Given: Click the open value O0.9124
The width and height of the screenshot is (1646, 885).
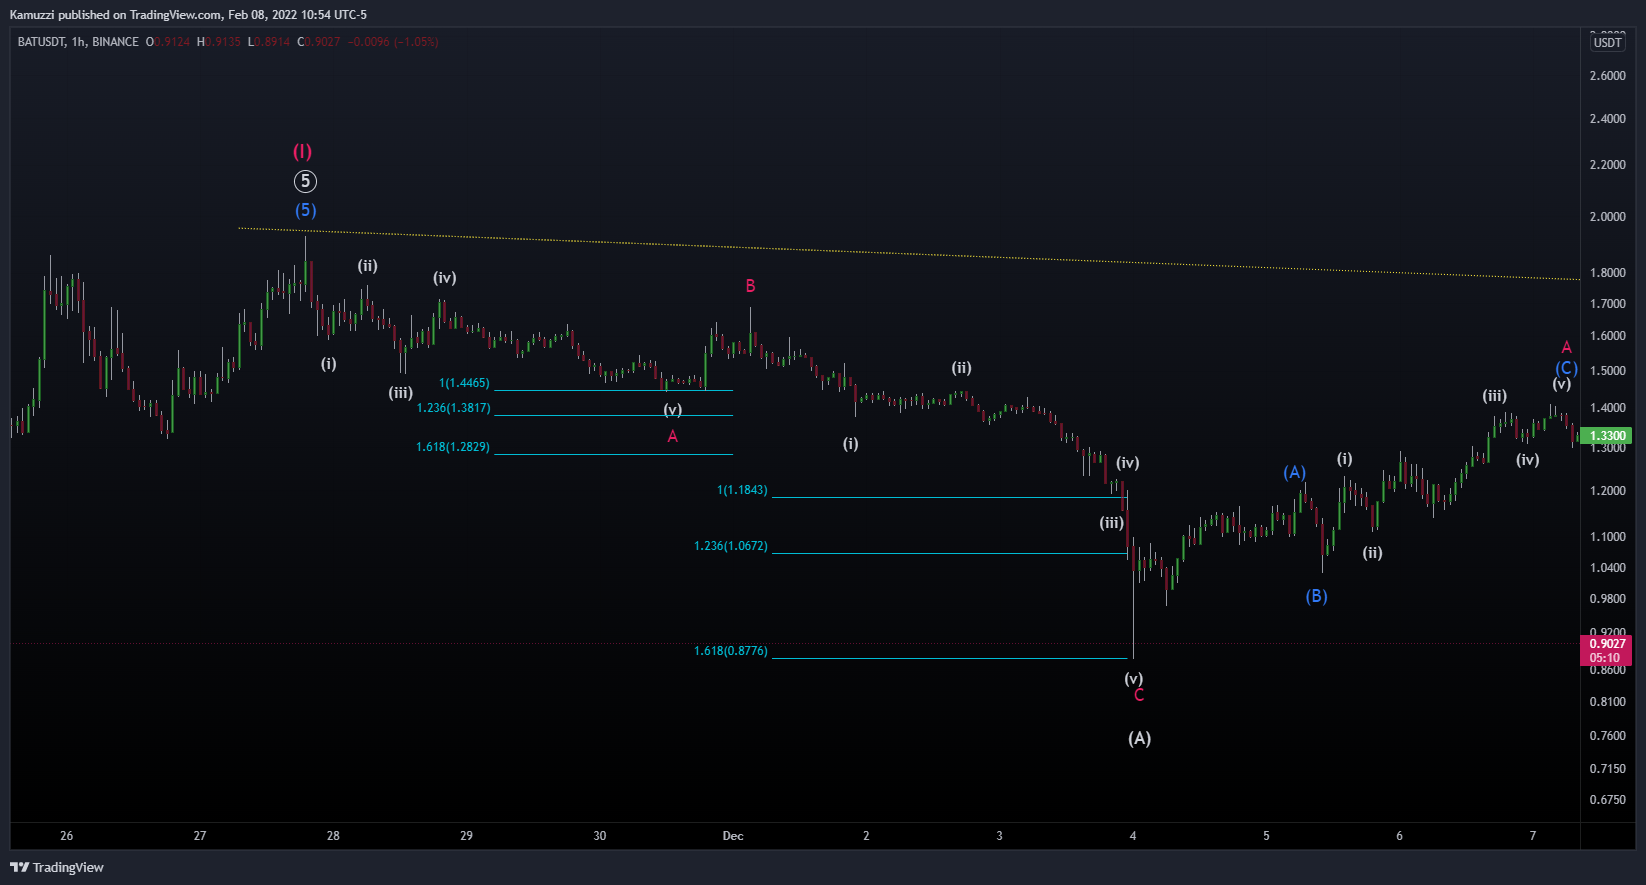Looking at the screenshot, I should (168, 42).
